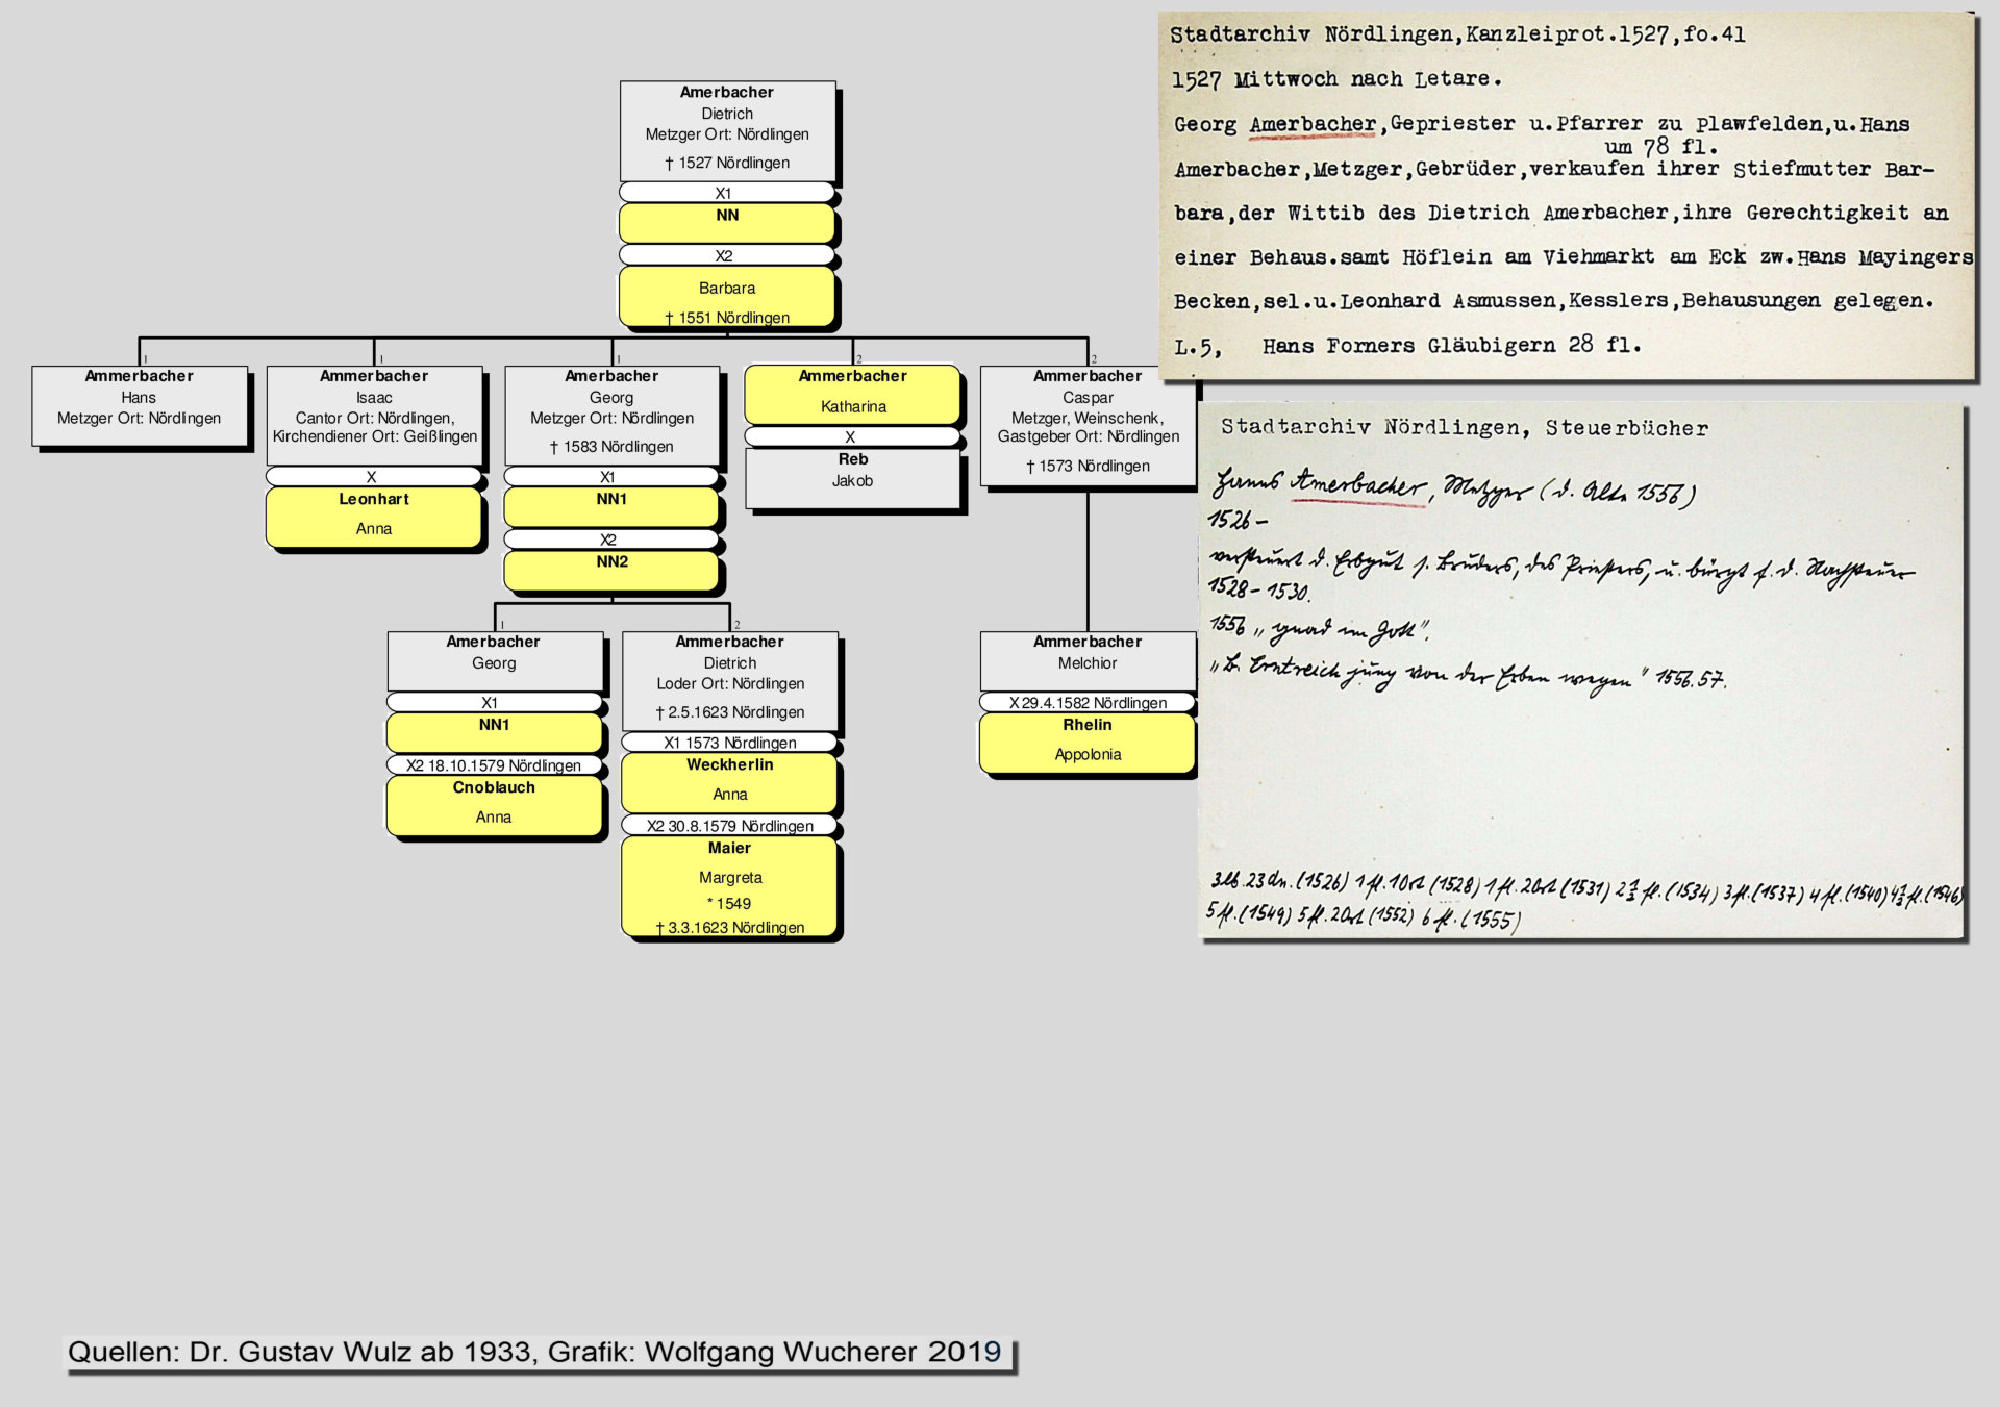The image size is (2000, 1407).
Task: Click marriage label X2 18.10.1579 Nördlingen
Action: click(x=494, y=766)
